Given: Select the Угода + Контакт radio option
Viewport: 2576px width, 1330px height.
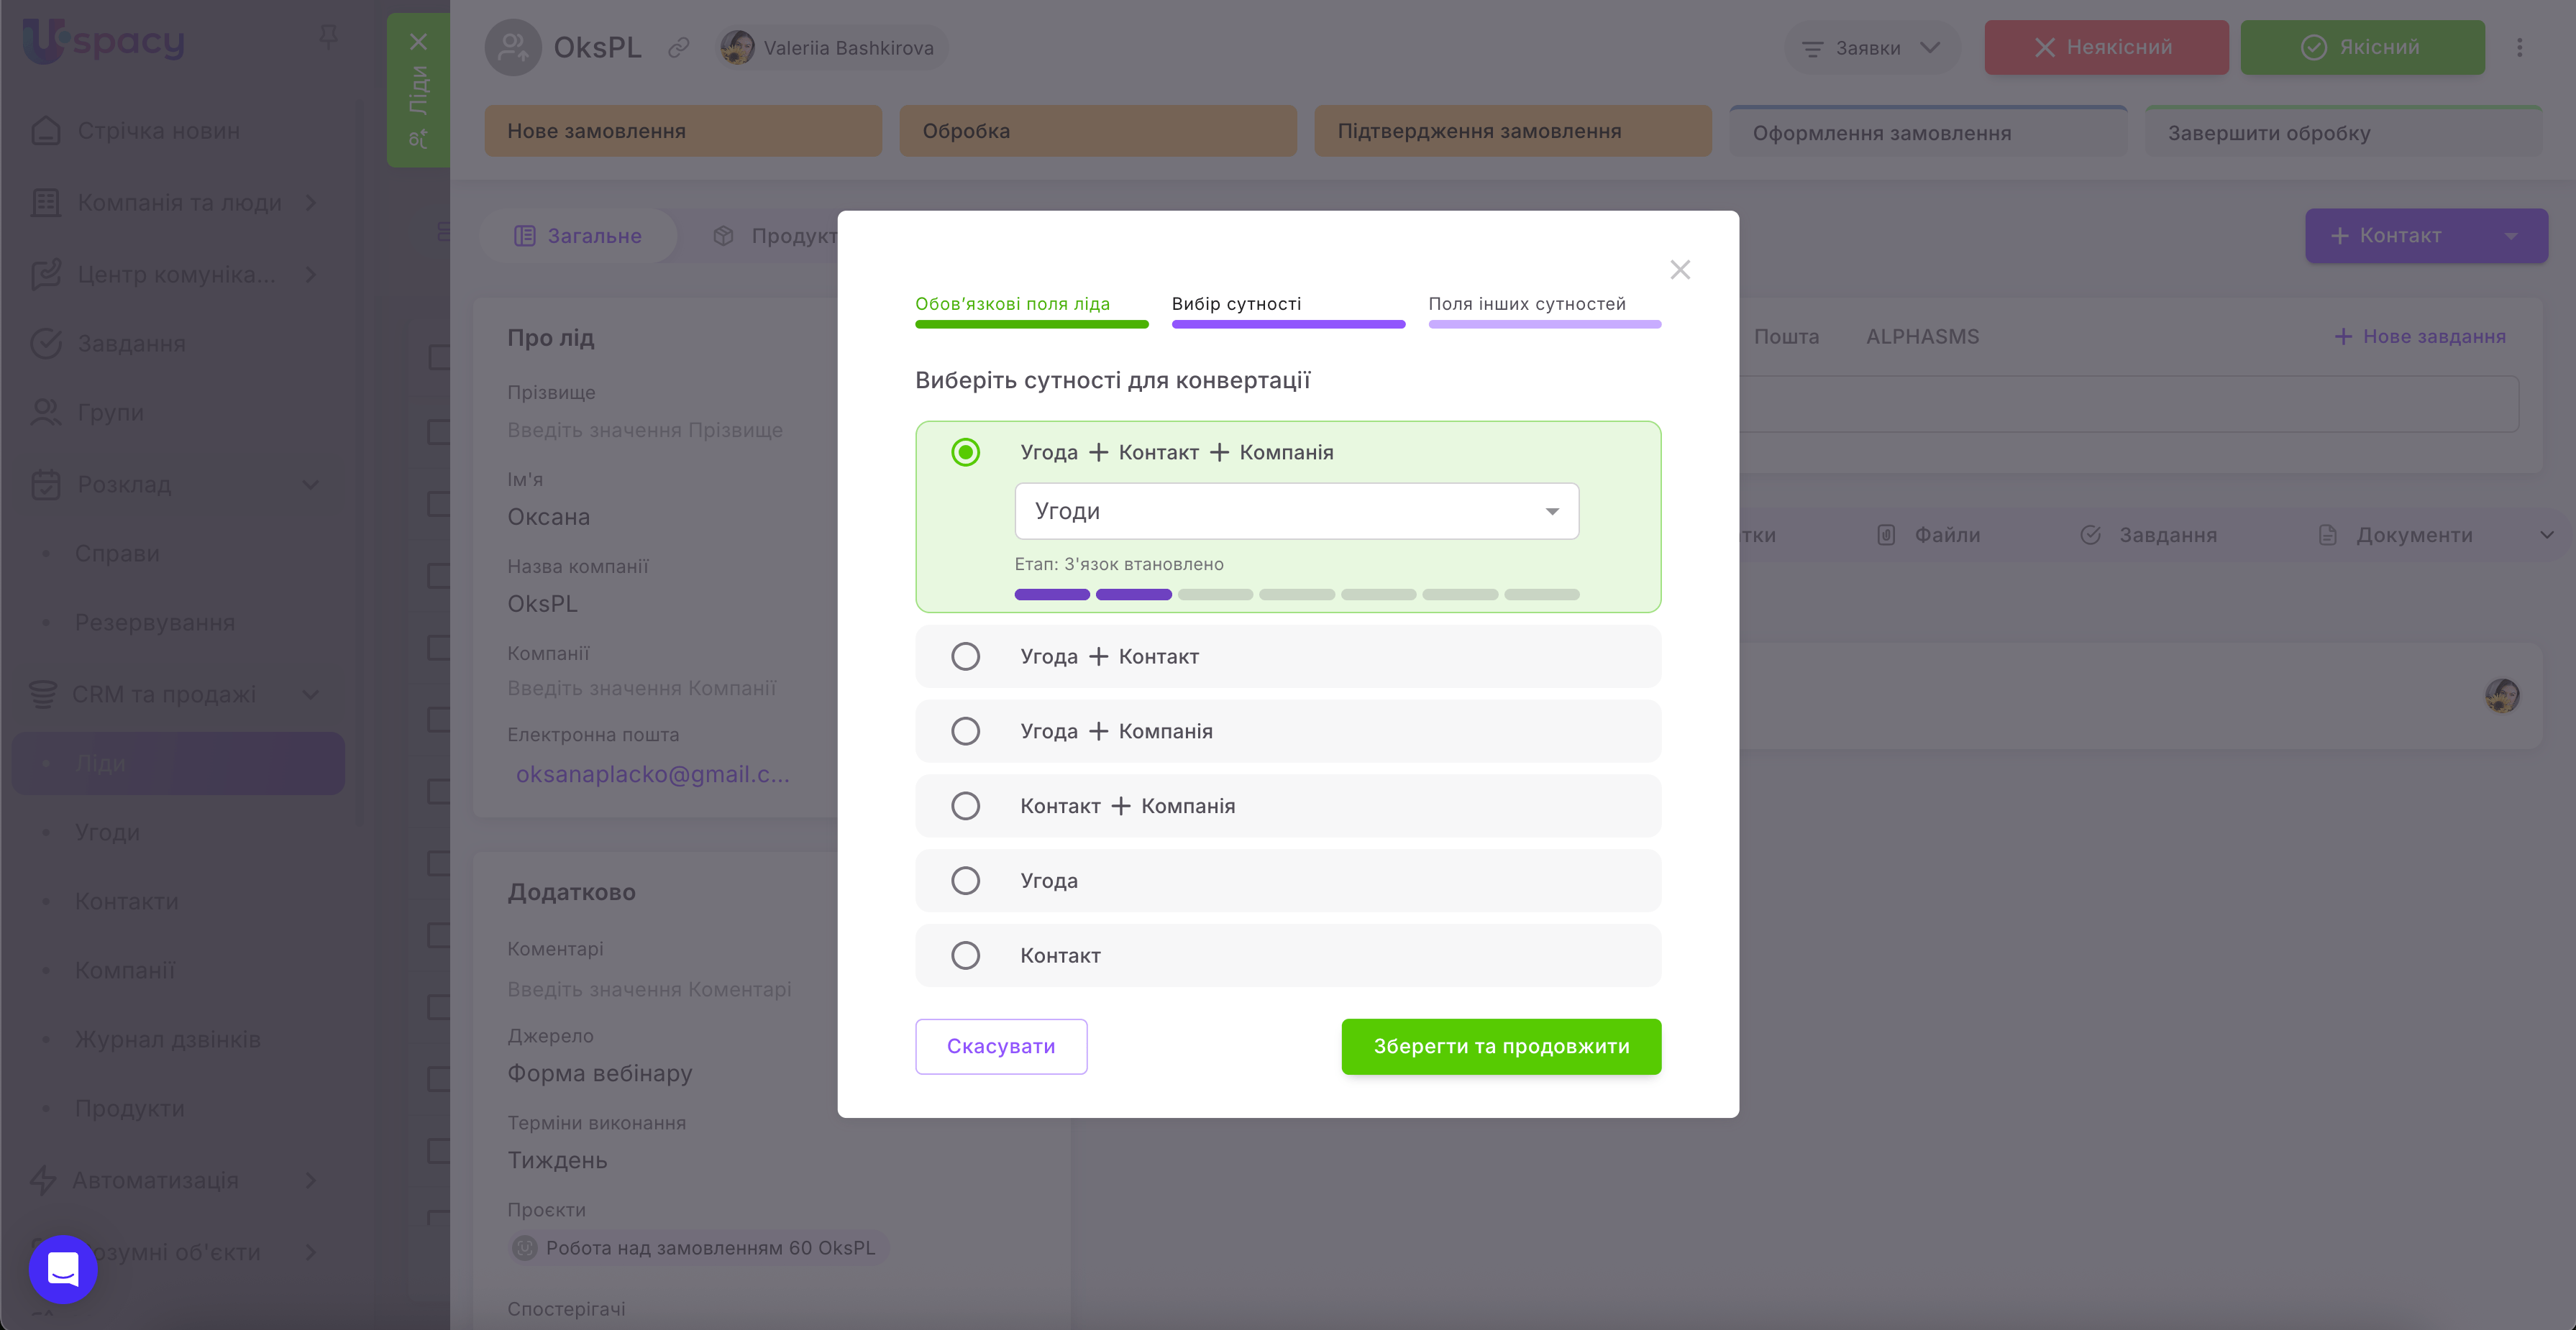Looking at the screenshot, I should pos(965,656).
